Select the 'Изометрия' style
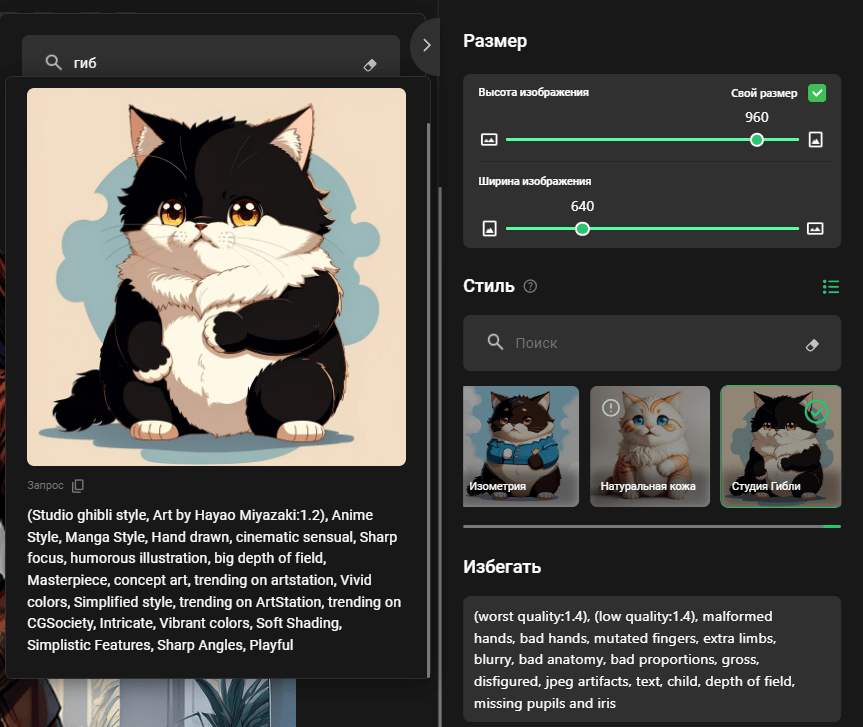This screenshot has width=863, height=727. [521, 446]
